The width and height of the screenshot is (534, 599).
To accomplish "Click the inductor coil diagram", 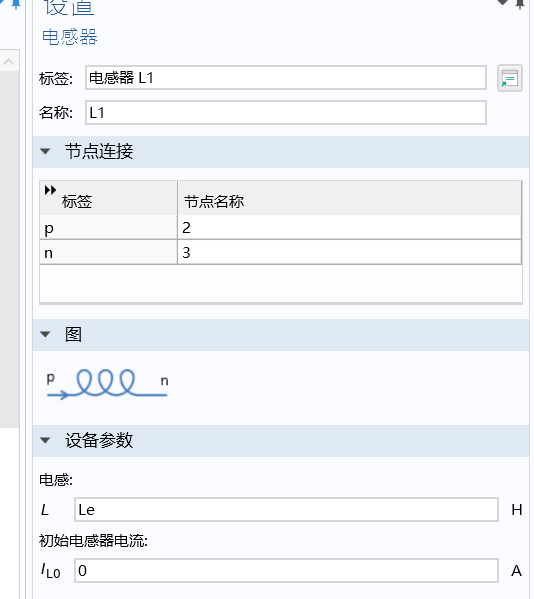I will [107, 383].
